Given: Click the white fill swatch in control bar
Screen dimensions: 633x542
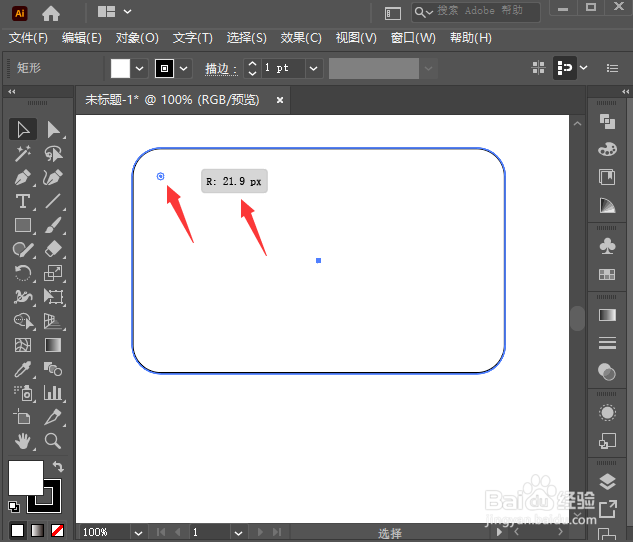Looking at the screenshot, I should coord(120,69).
